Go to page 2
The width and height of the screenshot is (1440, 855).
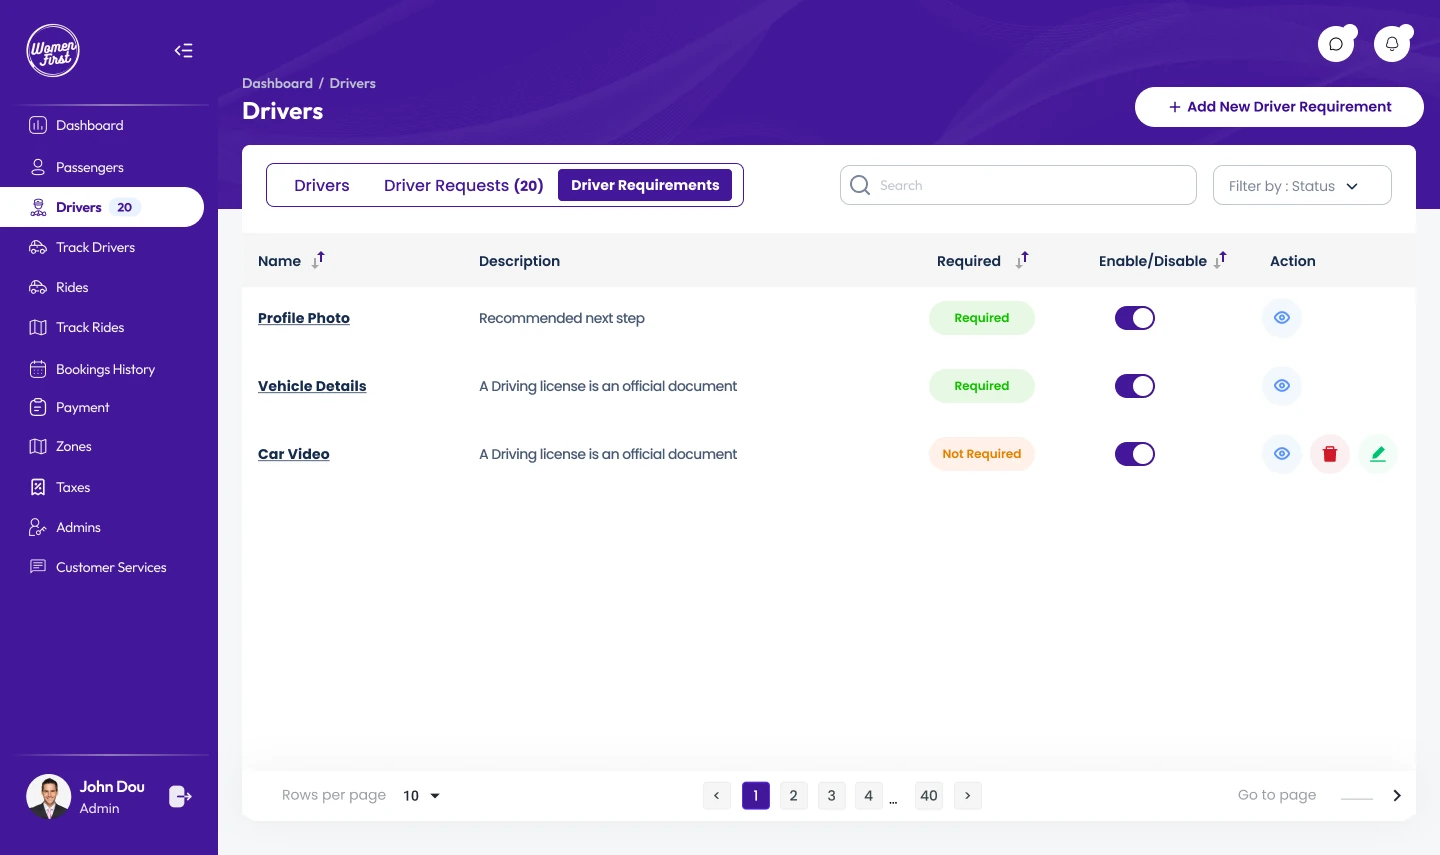point(794,796)
